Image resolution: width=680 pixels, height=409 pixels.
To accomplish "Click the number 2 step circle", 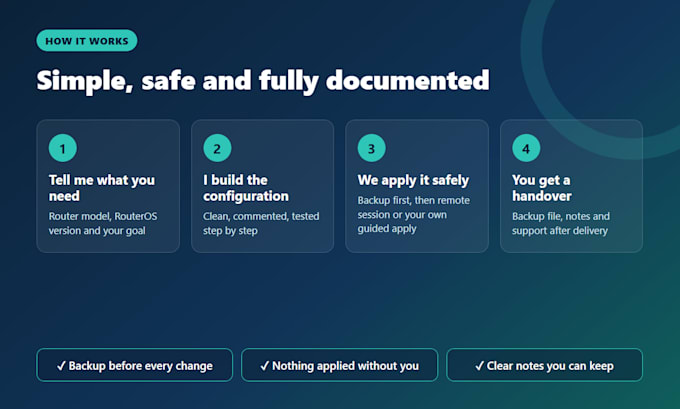I will (x=217, y=148).
